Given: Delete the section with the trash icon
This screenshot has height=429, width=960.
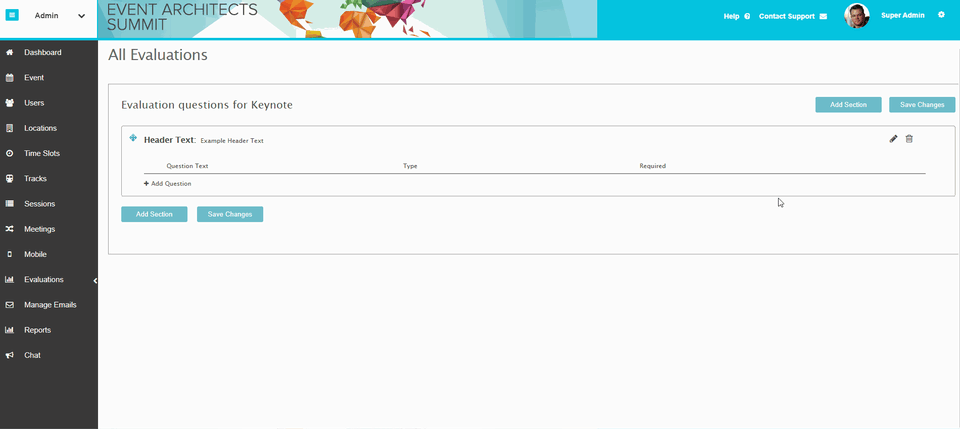Looking at the screenshot, I should (x=909, y=139).
